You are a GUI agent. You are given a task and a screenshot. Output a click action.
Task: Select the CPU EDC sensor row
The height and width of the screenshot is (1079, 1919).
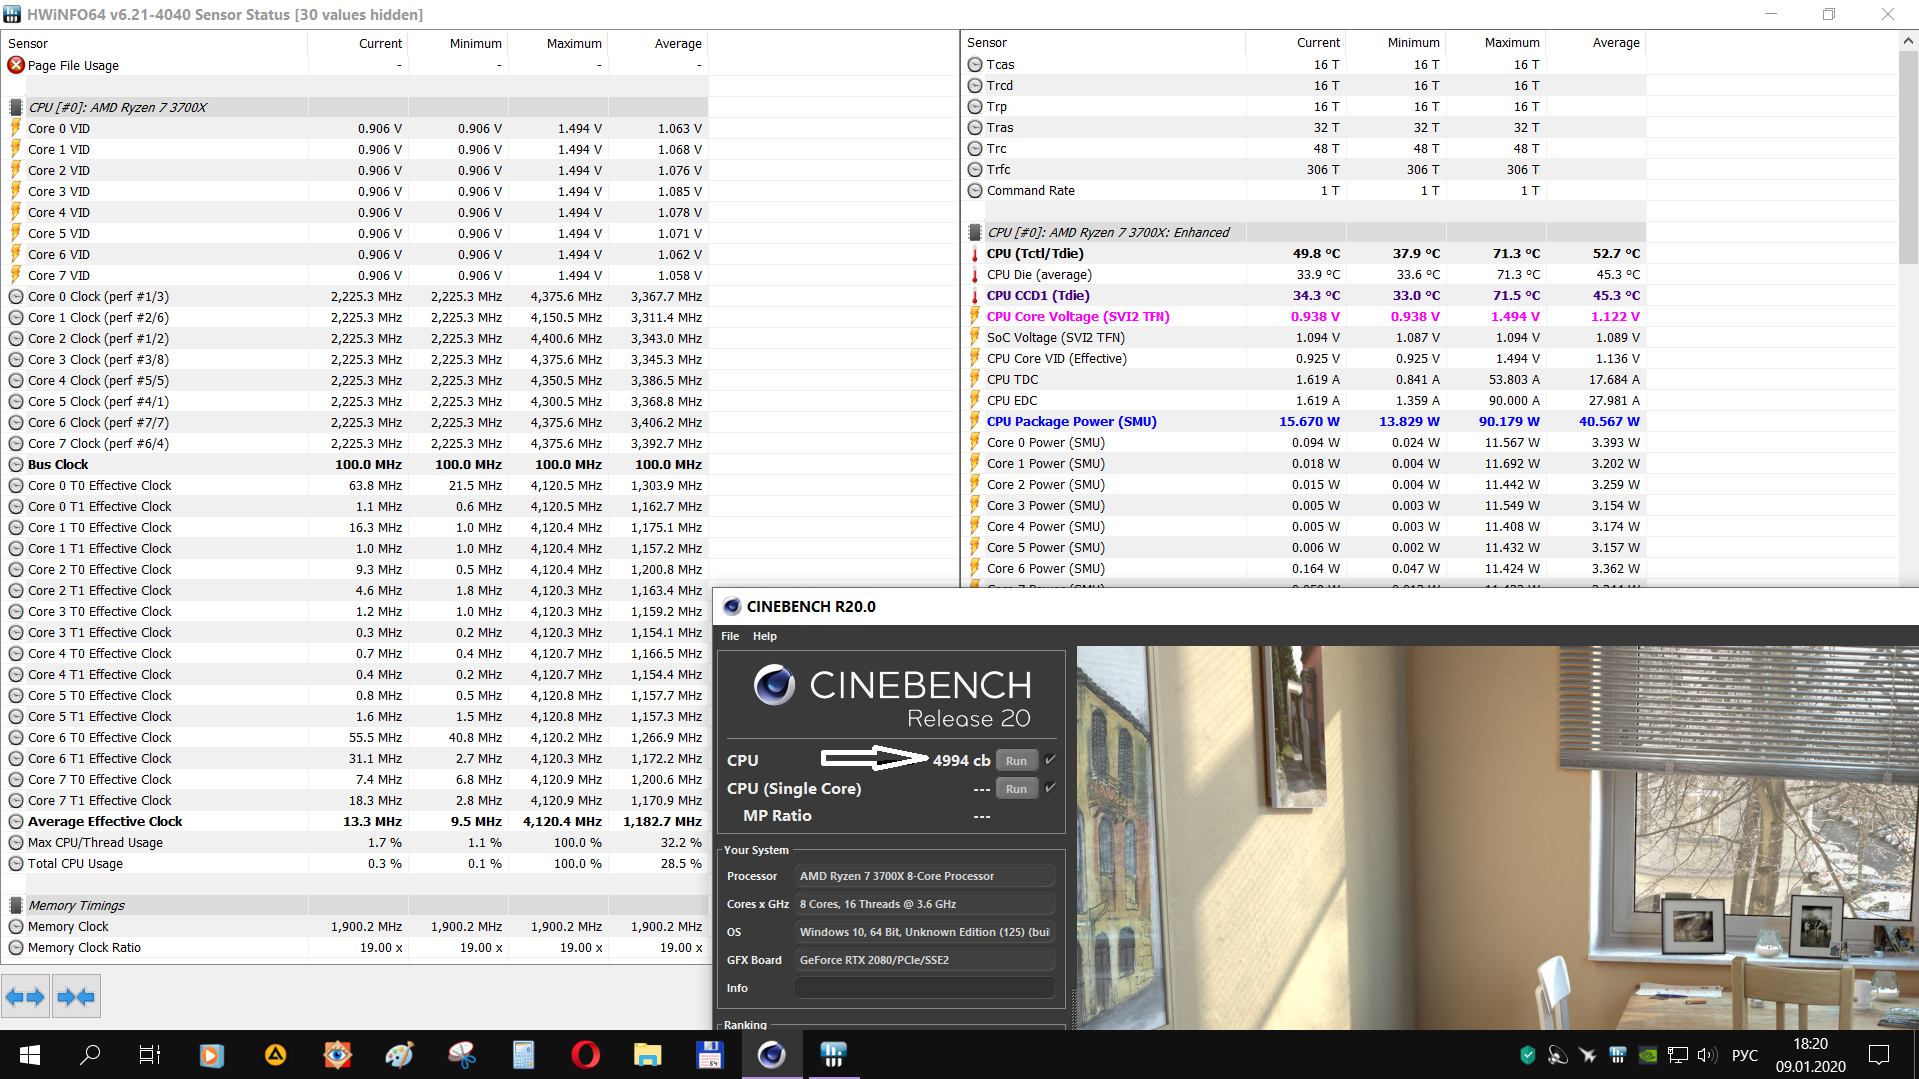point(1305,401)
